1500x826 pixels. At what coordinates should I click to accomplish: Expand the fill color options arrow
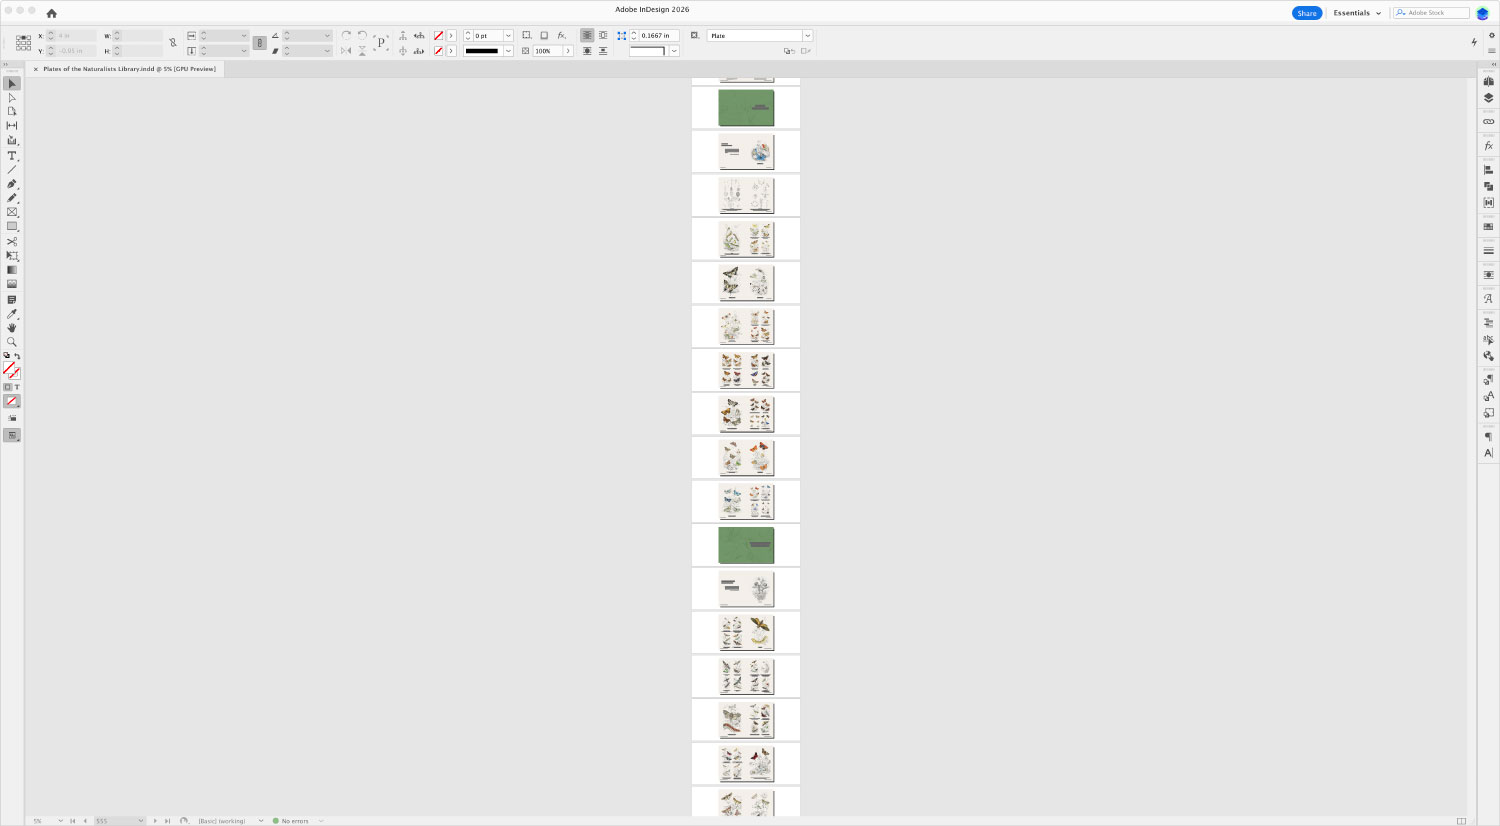tap(451, 36)
